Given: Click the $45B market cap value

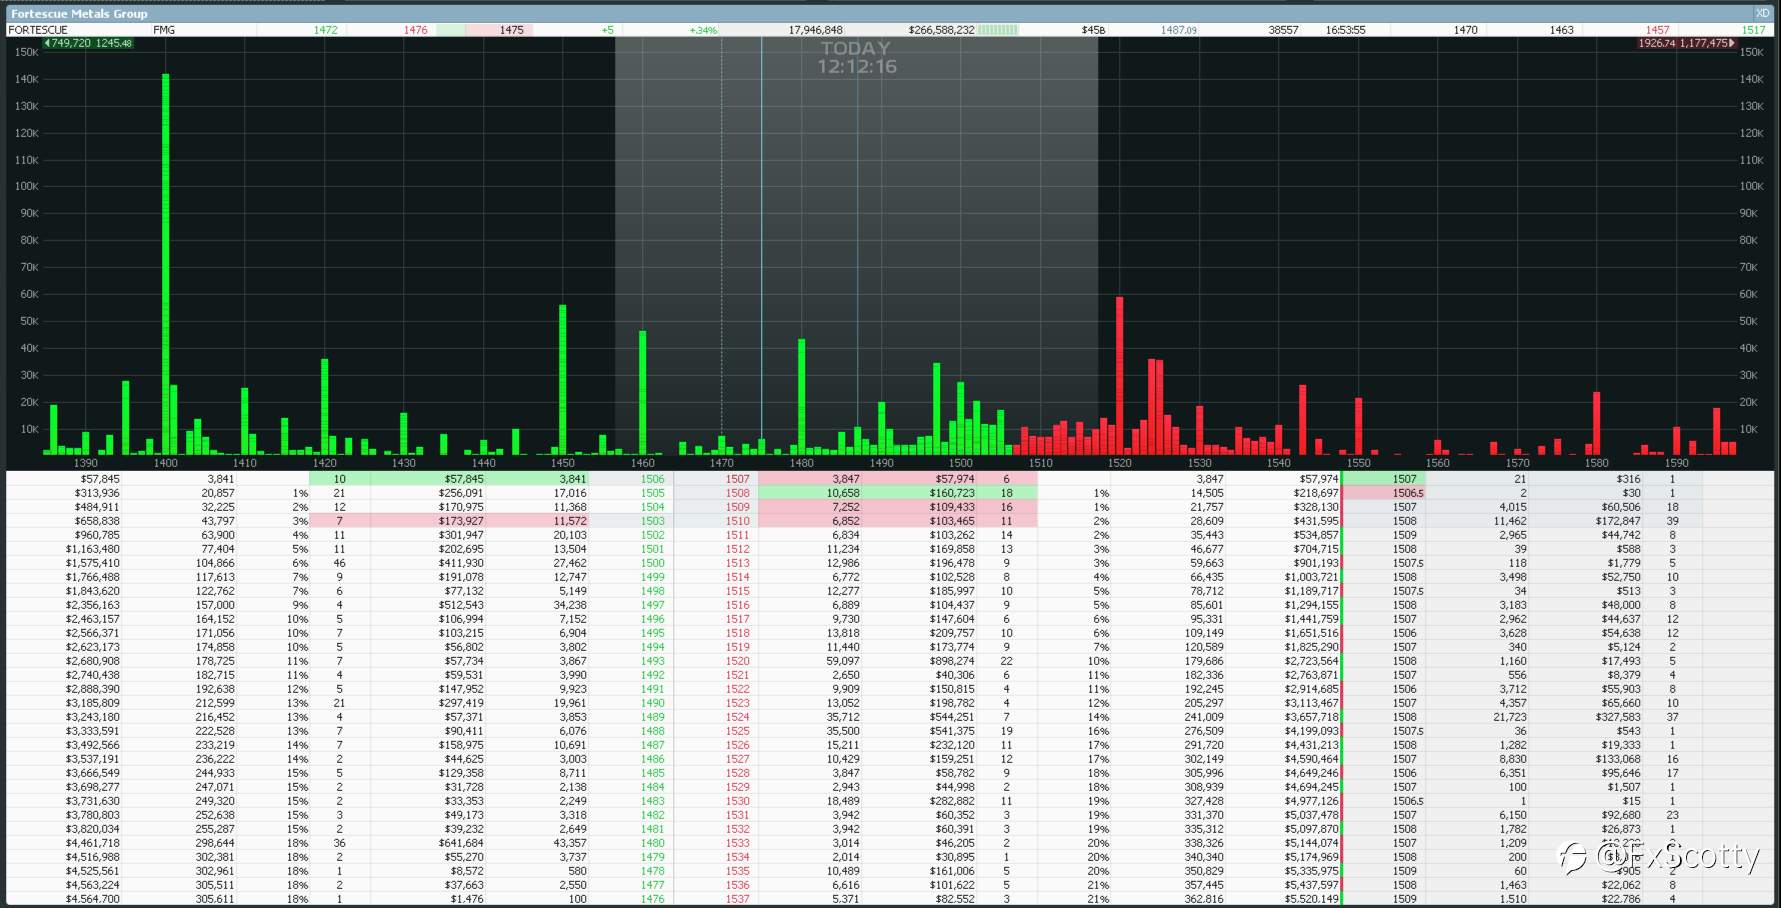Looking at the screenshot, I should point(1093,30).
